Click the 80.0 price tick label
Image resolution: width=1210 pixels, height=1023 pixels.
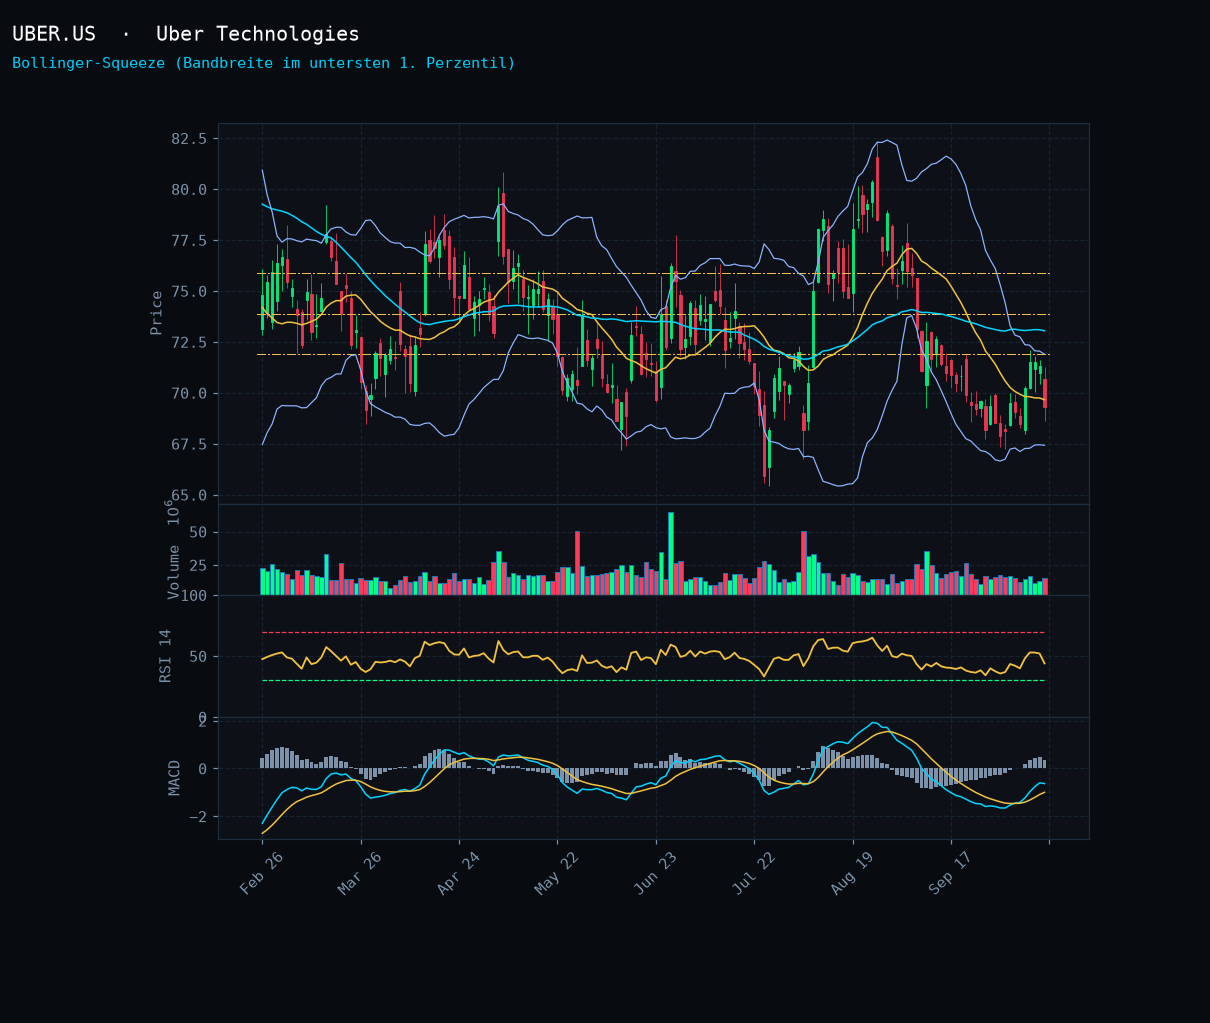point(189,189)
